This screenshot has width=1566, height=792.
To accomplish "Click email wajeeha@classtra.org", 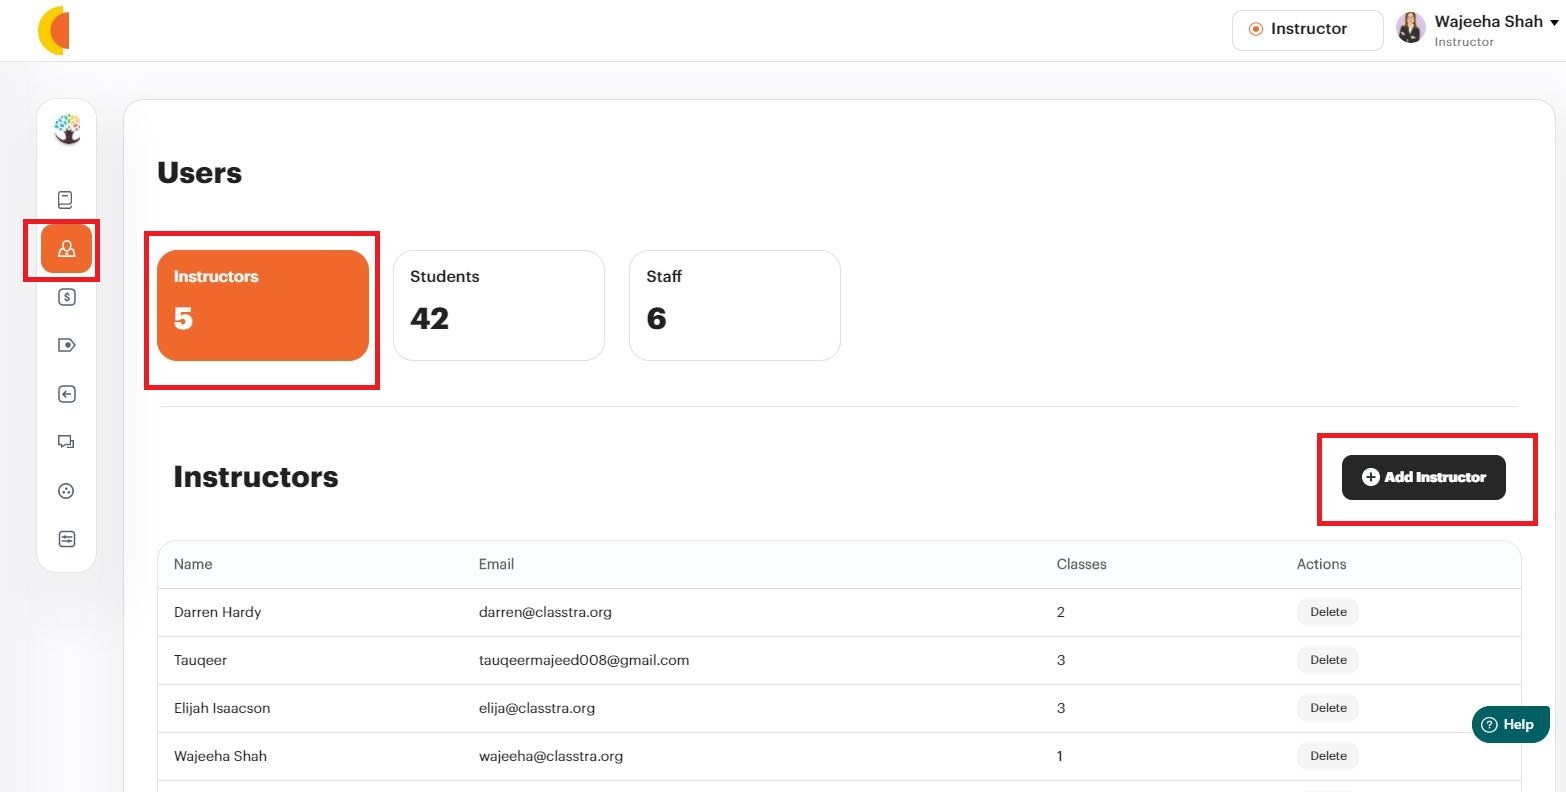I will point(551,756).
